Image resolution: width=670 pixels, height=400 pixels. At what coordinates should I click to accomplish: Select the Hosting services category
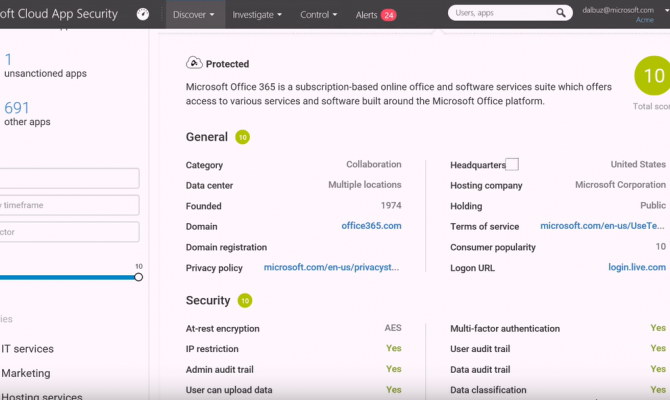(42, 396)
